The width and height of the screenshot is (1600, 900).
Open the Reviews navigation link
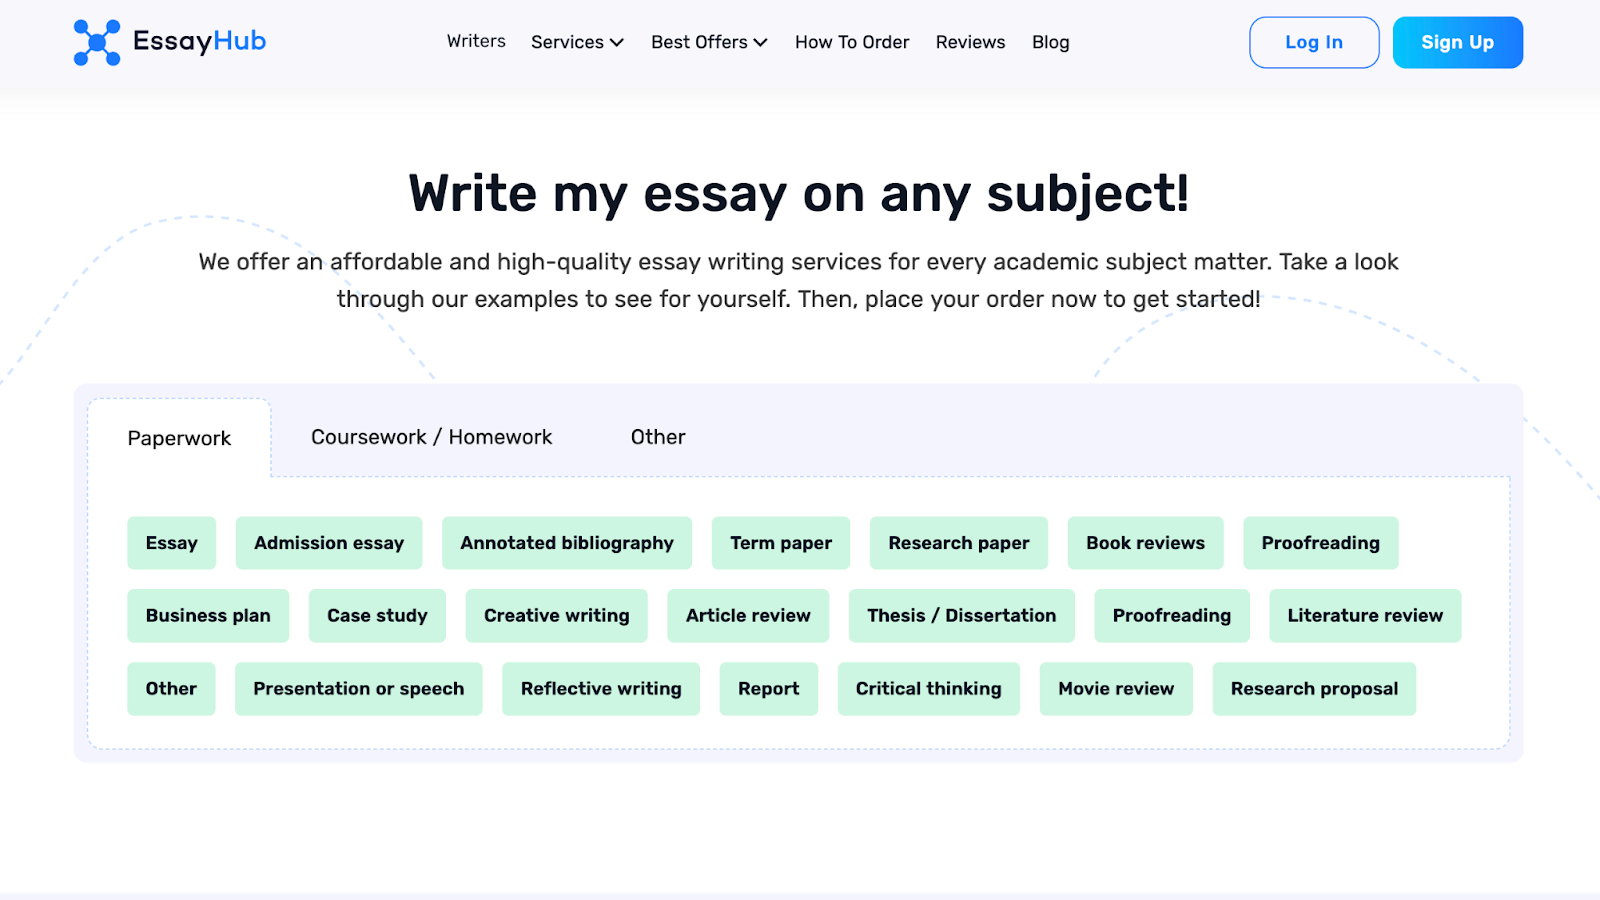pos(970,42)
